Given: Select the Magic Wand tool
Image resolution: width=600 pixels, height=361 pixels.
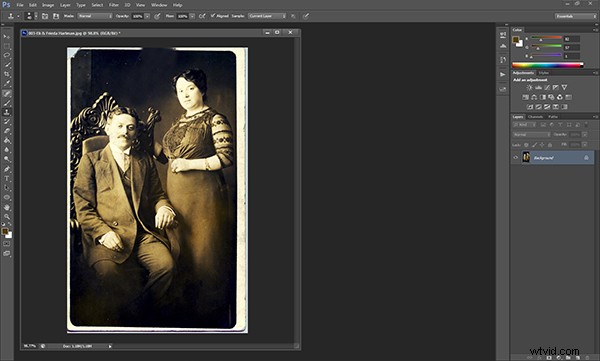Looking at the screenshot, I should [7, 65].
